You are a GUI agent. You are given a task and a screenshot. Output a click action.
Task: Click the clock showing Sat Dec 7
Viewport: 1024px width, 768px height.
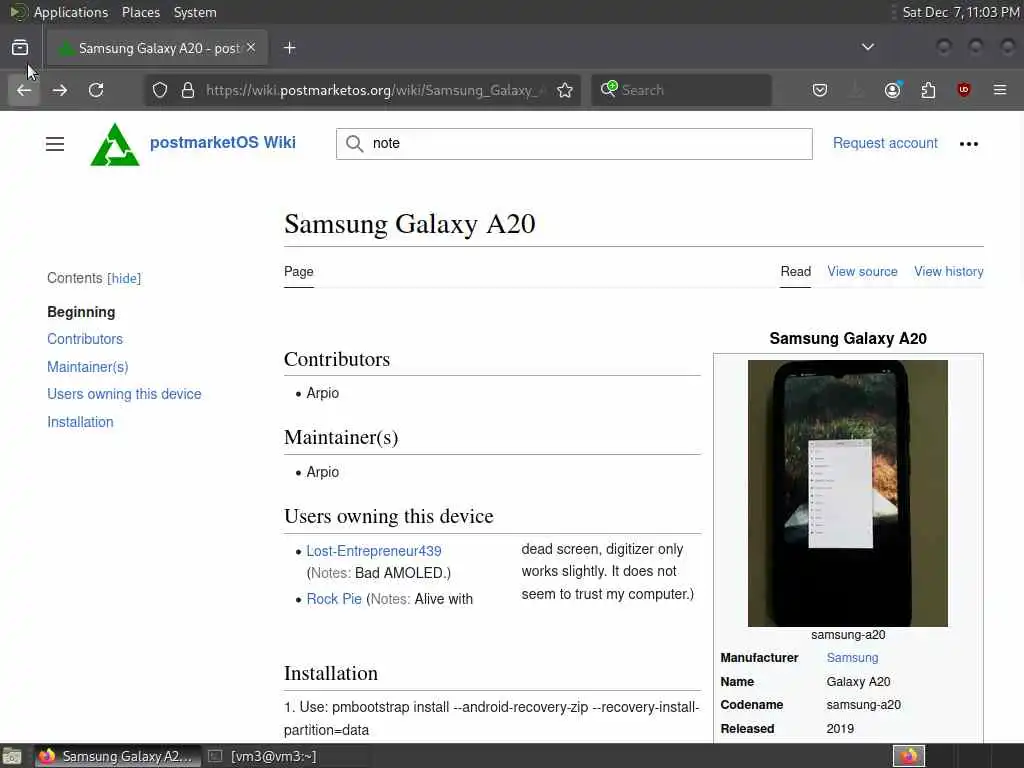pos(960,12)
